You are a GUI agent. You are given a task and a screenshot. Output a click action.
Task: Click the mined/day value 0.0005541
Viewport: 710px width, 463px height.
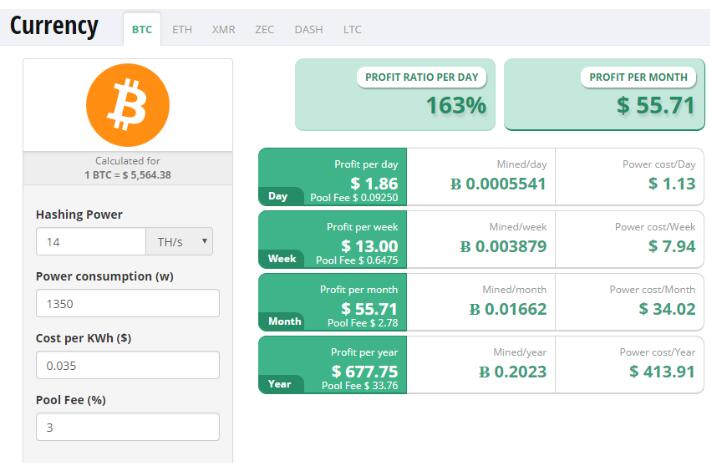tap(505, 184)
